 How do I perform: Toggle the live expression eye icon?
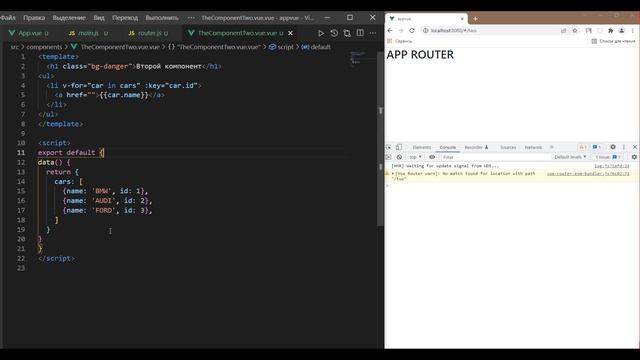[432, 157]
